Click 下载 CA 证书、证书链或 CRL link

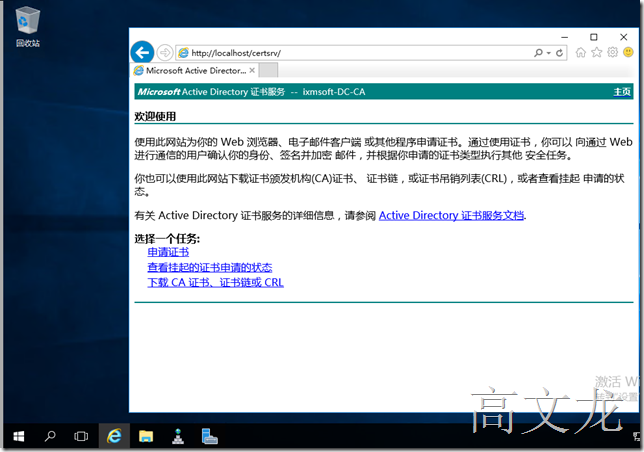215,283
